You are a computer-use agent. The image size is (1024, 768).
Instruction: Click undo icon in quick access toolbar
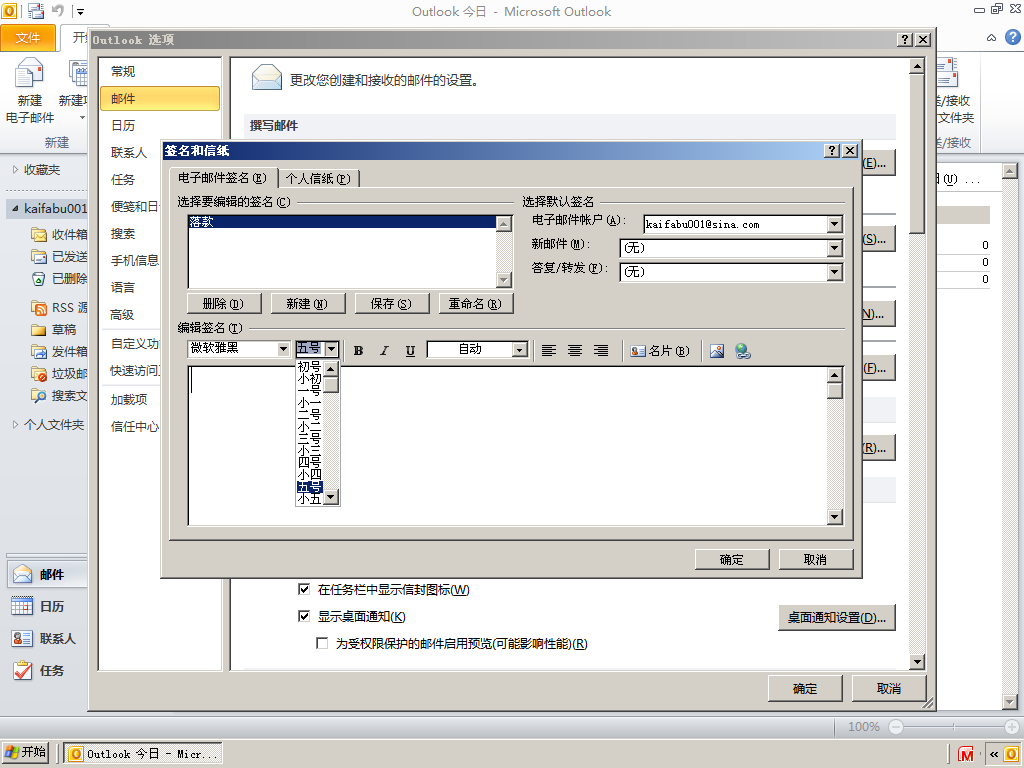point(58,11)
